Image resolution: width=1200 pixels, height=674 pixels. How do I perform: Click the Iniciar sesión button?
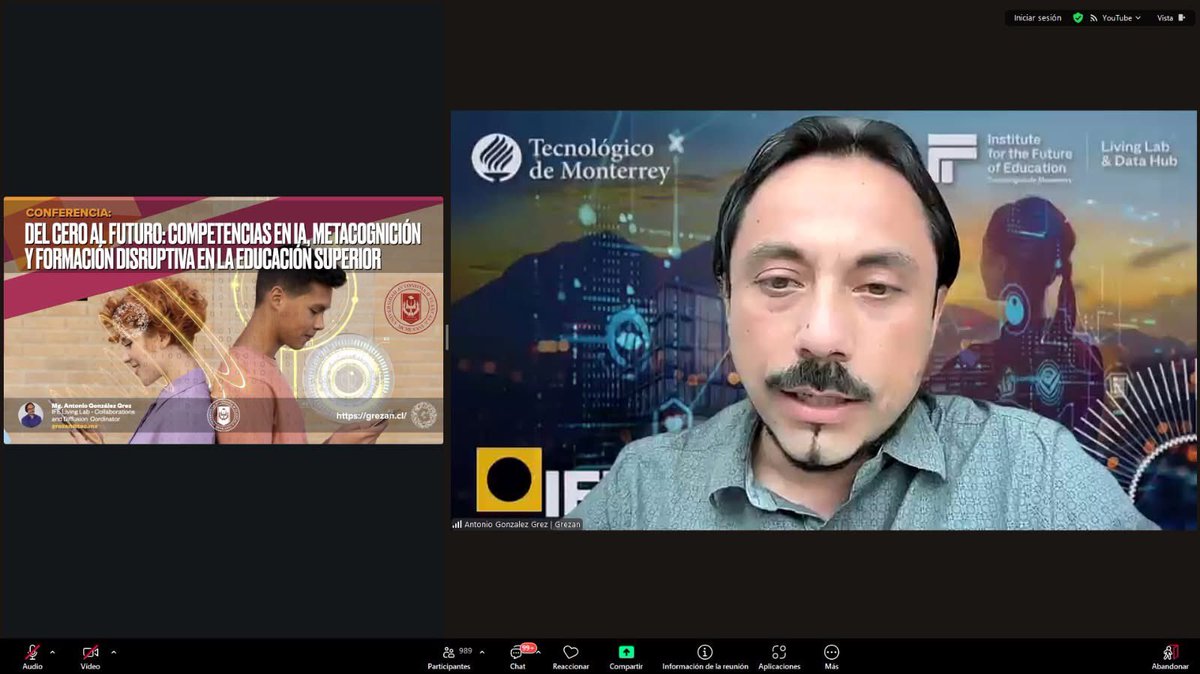(x=1037, y=17)
